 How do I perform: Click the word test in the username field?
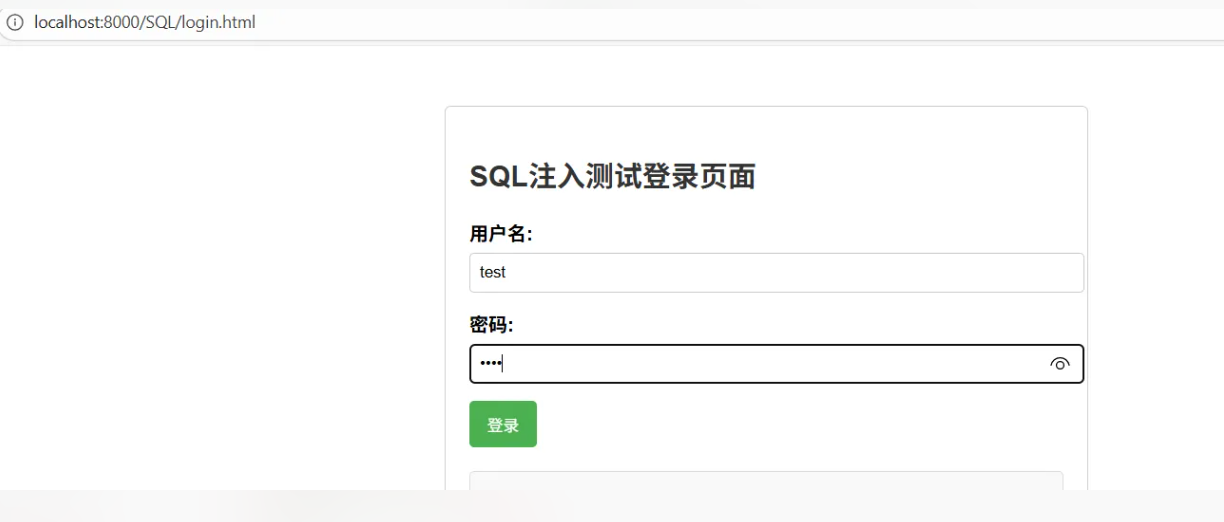(x=493, y=272)
